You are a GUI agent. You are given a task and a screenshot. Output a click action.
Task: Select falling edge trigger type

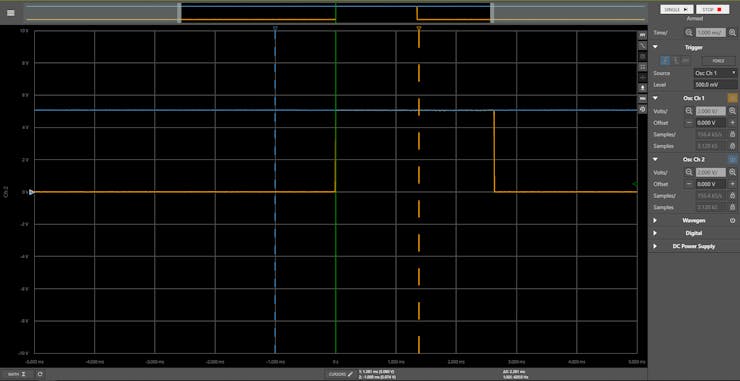click(x=676, y=61)
